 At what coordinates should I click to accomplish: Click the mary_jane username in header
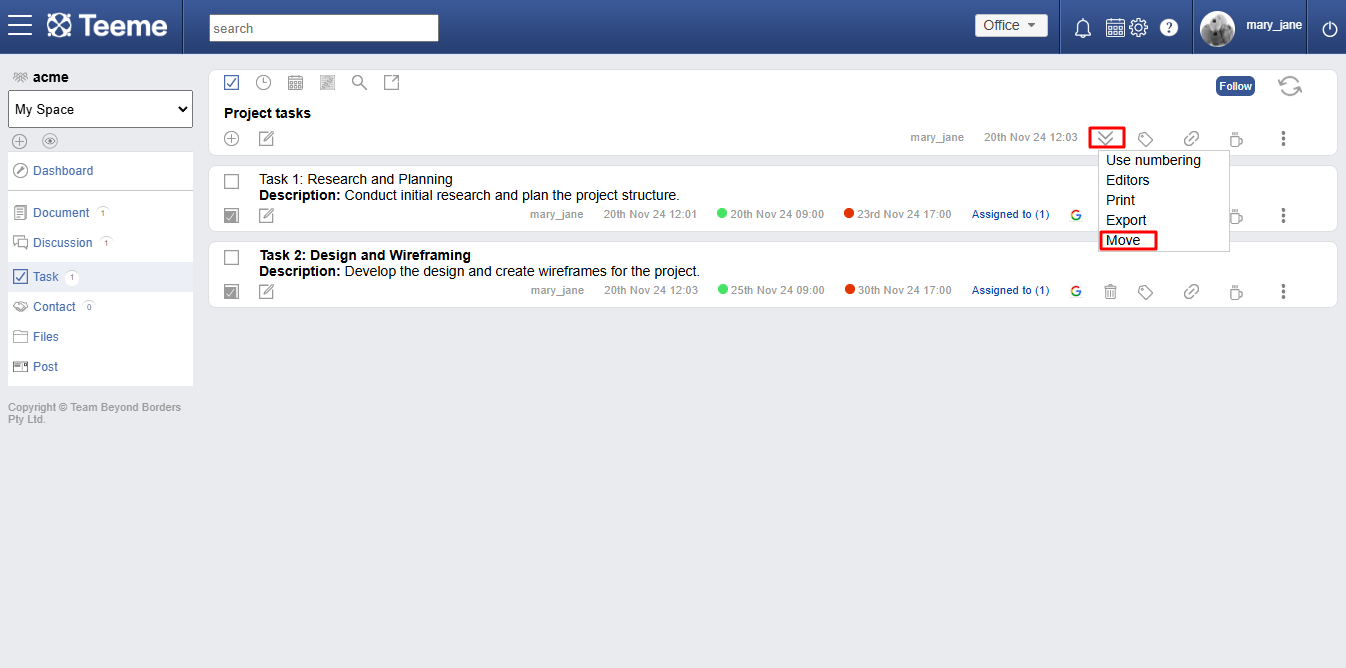pos(1274,25)
